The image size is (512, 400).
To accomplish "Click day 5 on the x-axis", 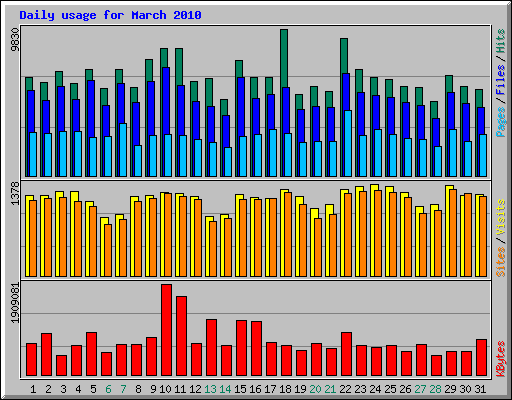I will (93, 389).
